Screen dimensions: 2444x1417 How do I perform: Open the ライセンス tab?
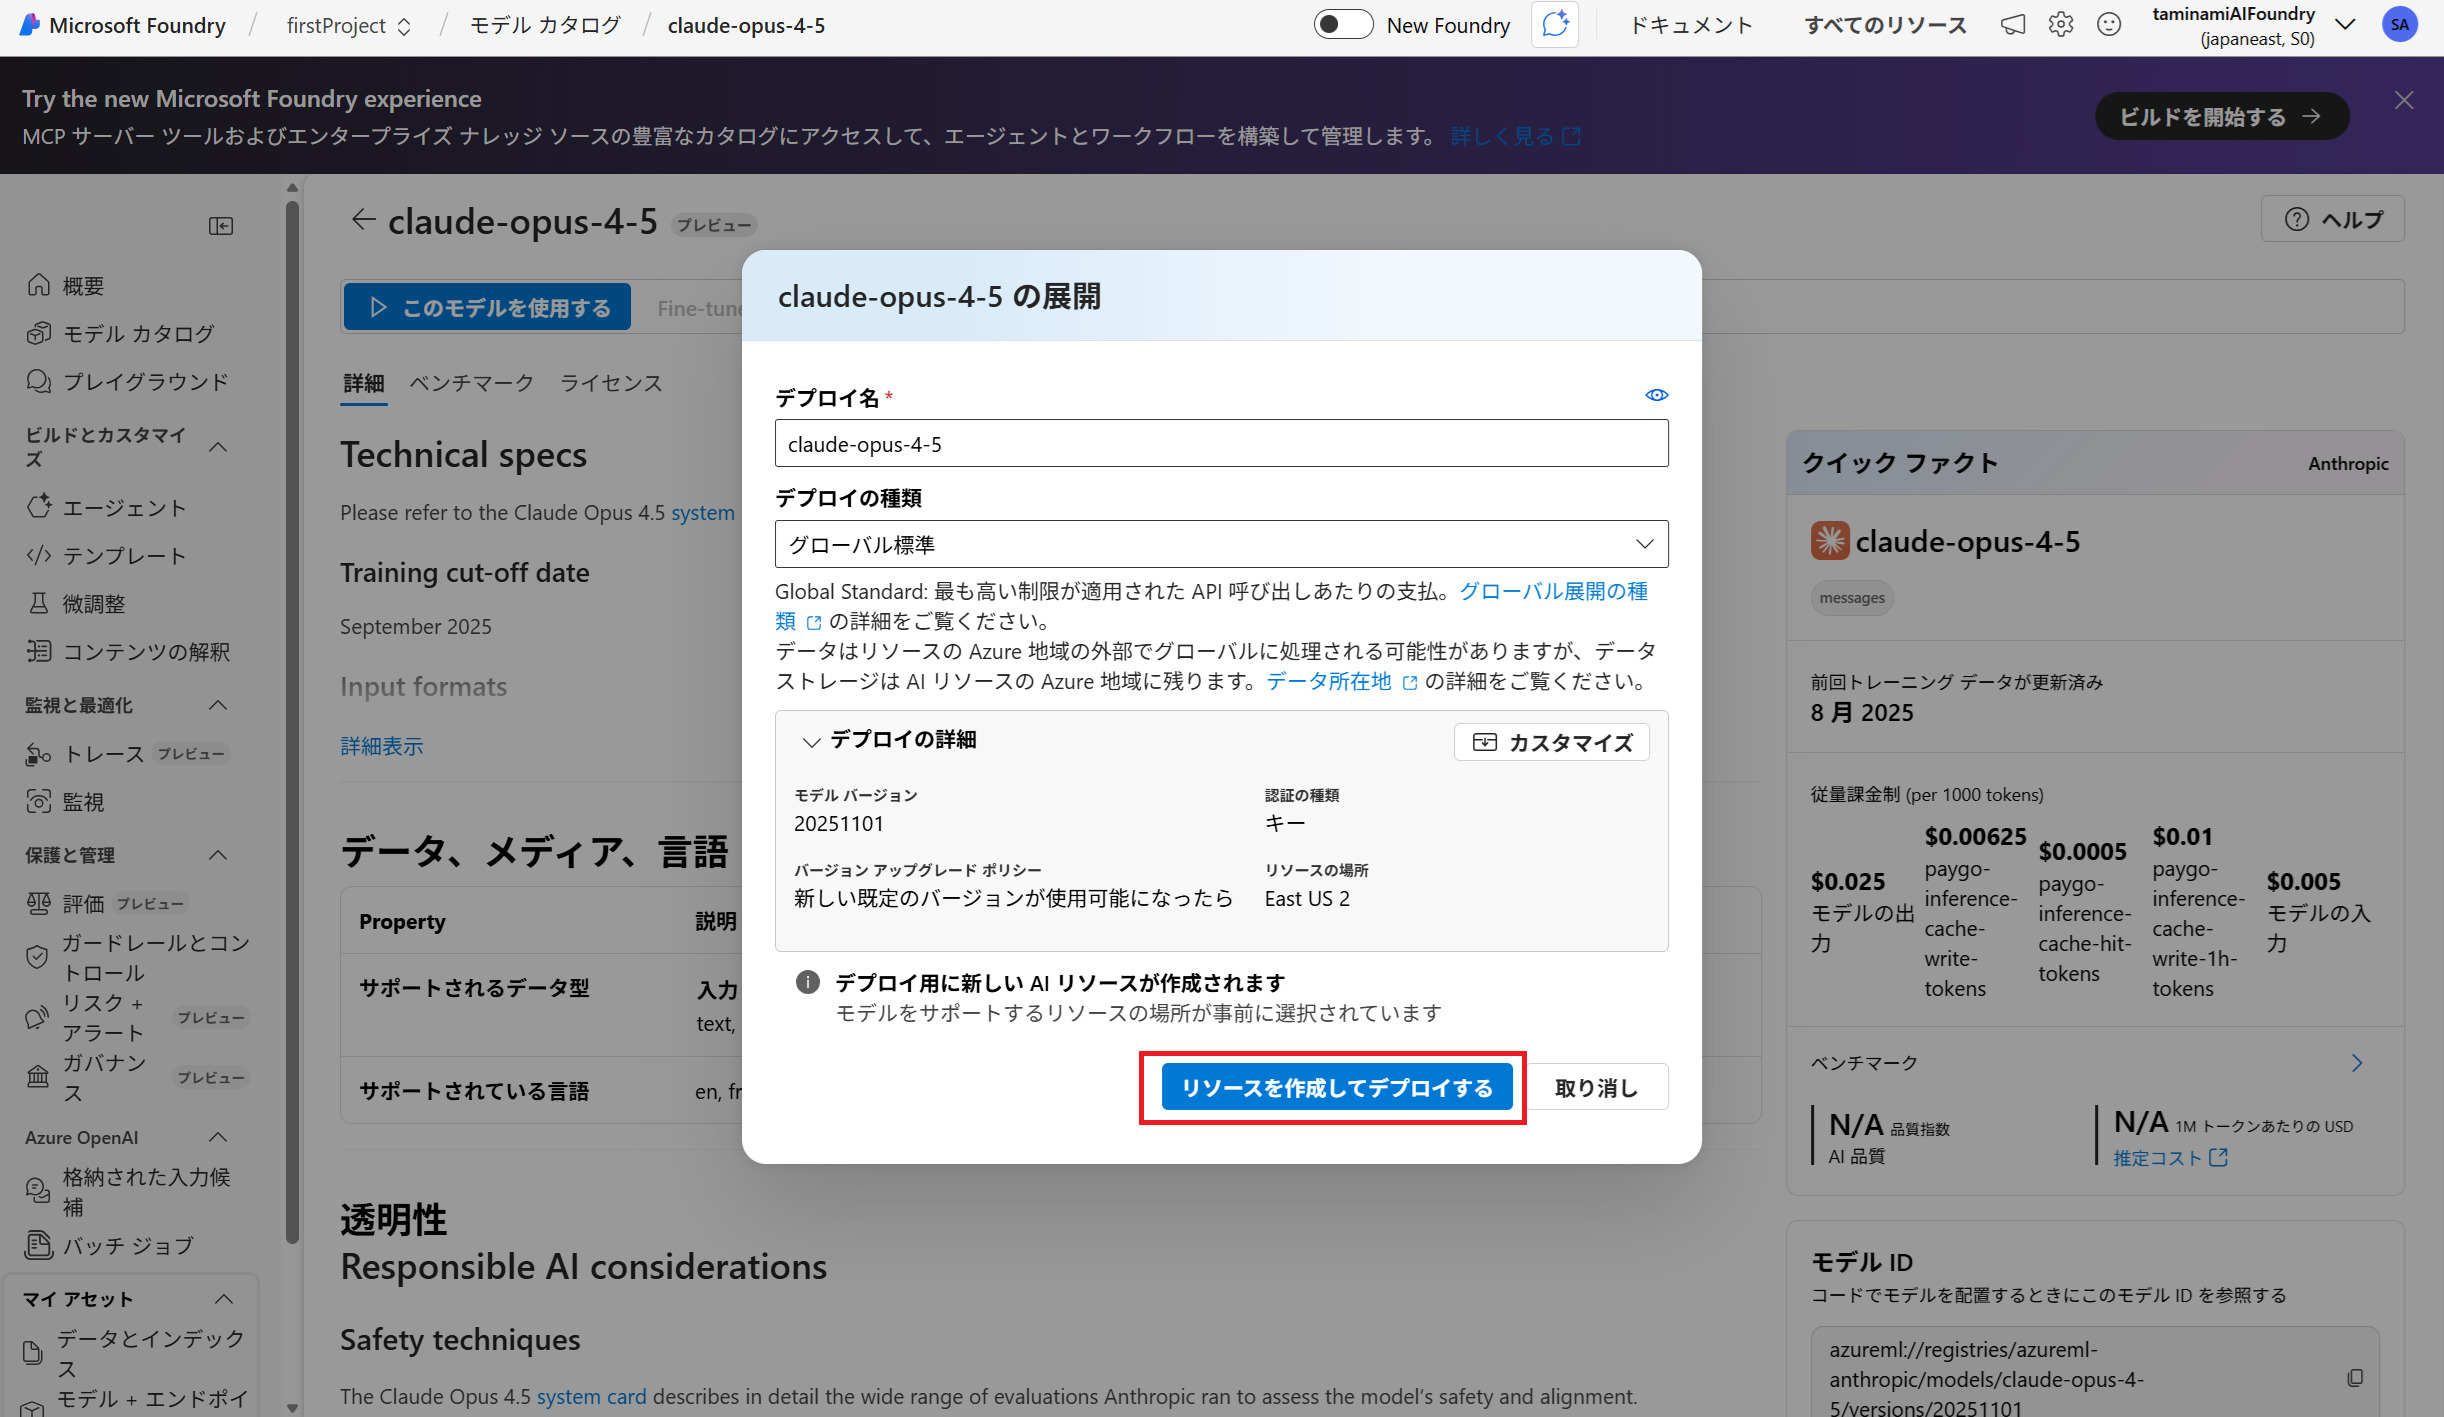coord(611,383)
